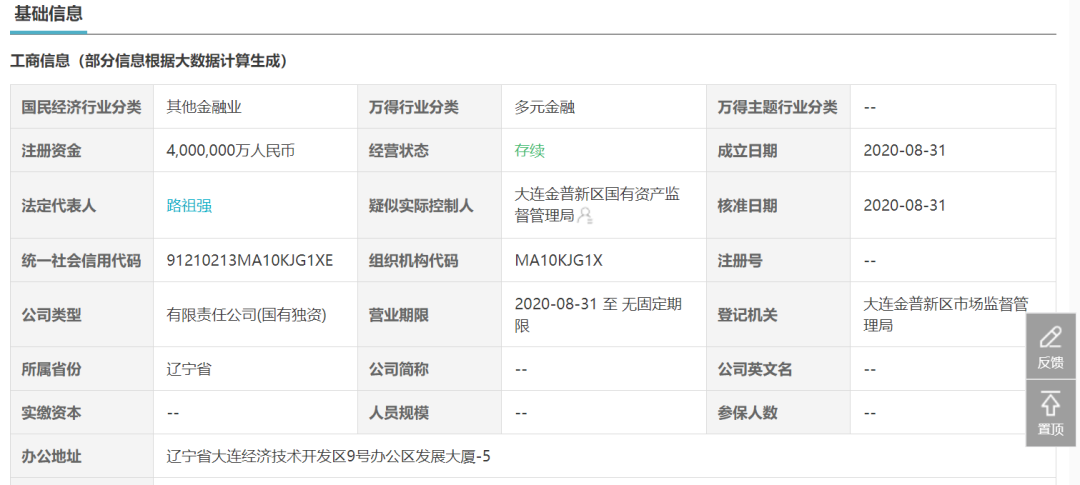This screenshot has width=1080, height=485.
Task: Select organization code MA10KJG1X
Action: click(558, 261)
